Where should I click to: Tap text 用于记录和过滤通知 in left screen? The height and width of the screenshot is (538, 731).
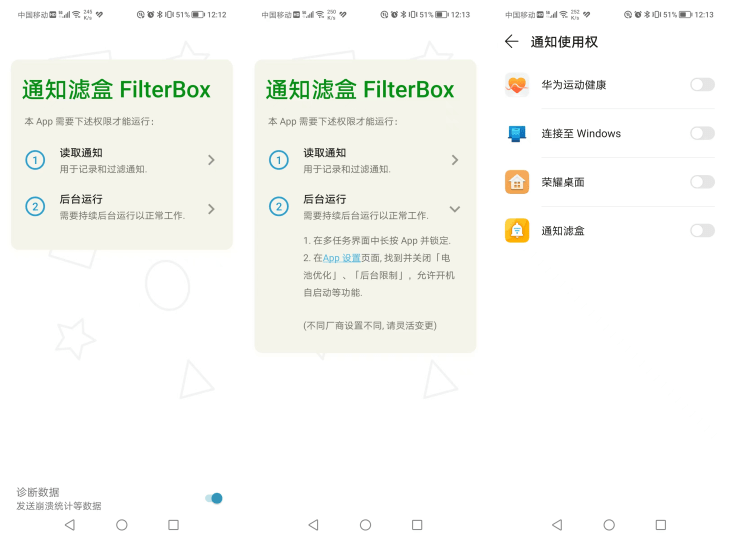(x=103, y=169)
